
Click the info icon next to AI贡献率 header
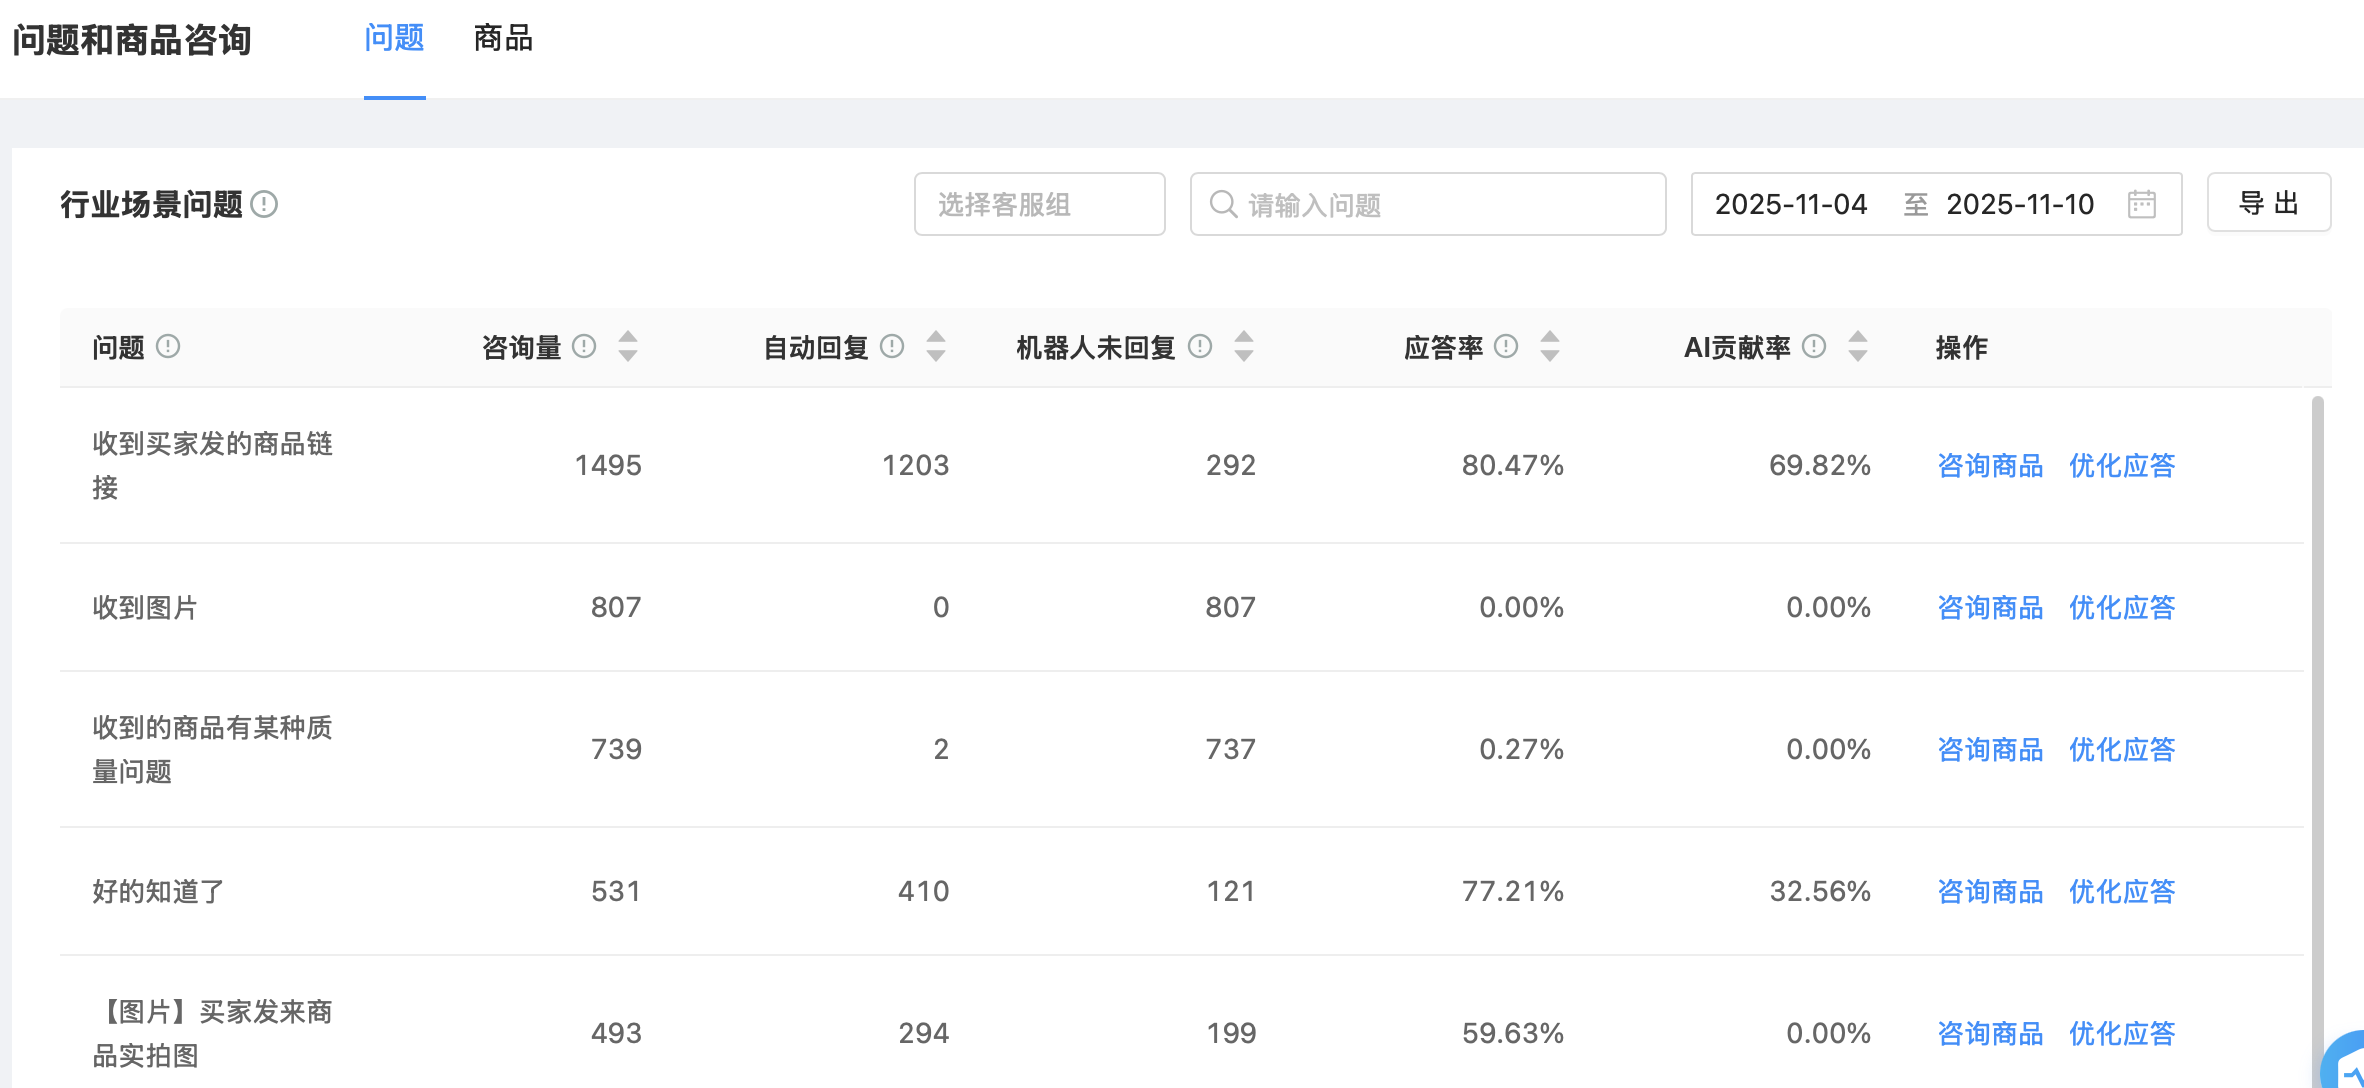(x=1815, y=347)
